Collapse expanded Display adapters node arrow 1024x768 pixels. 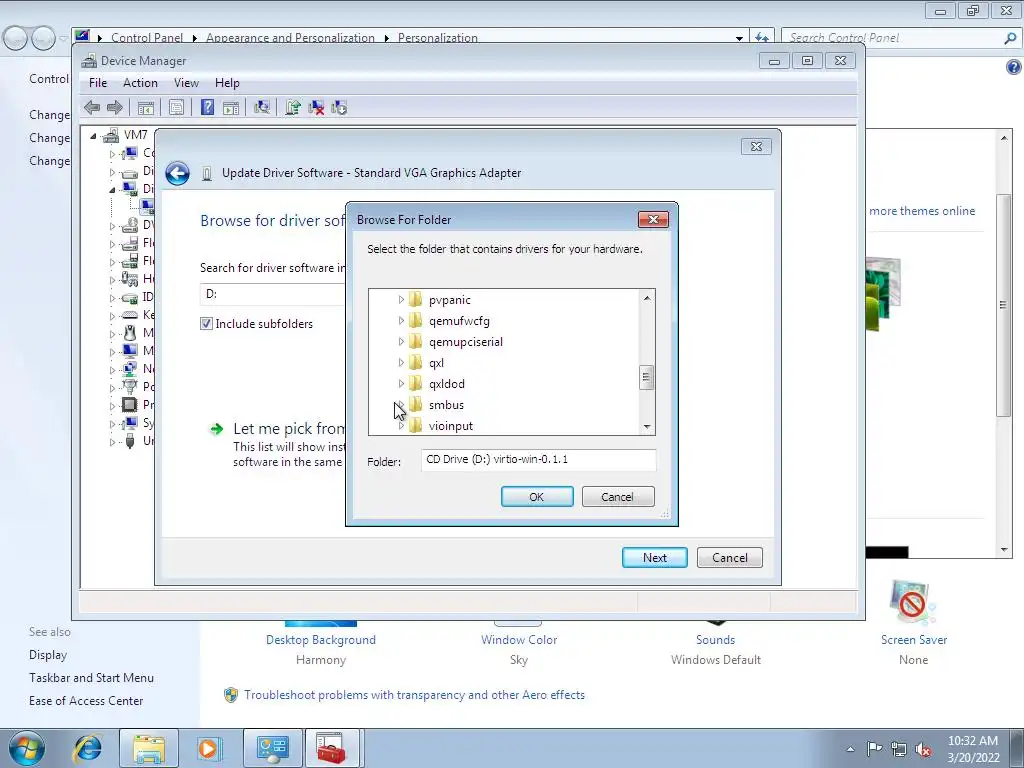[112, 189]
